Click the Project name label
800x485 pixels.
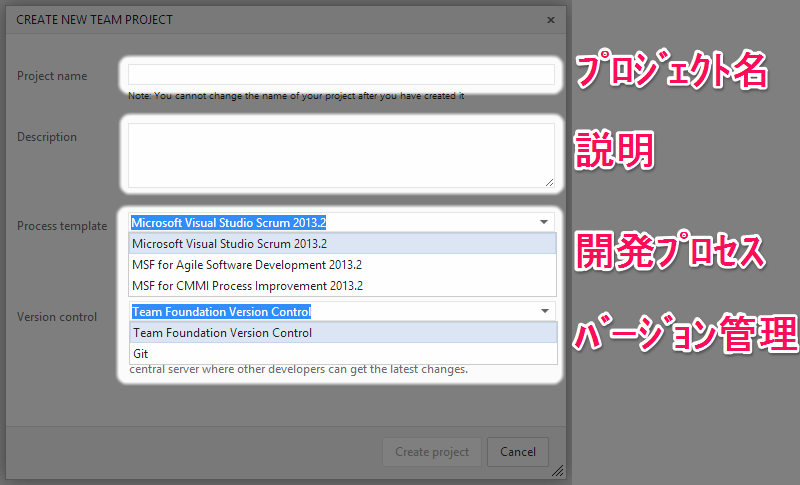52,76
